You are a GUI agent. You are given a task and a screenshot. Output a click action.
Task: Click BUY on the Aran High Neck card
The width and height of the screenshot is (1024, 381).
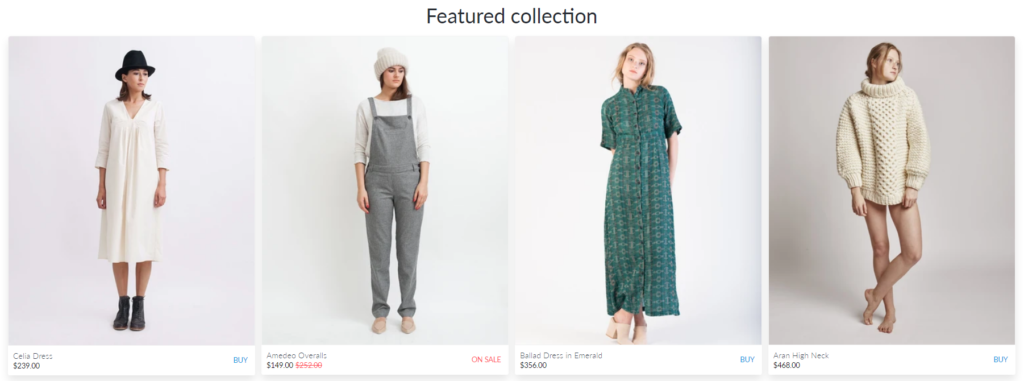(1000, 359)
